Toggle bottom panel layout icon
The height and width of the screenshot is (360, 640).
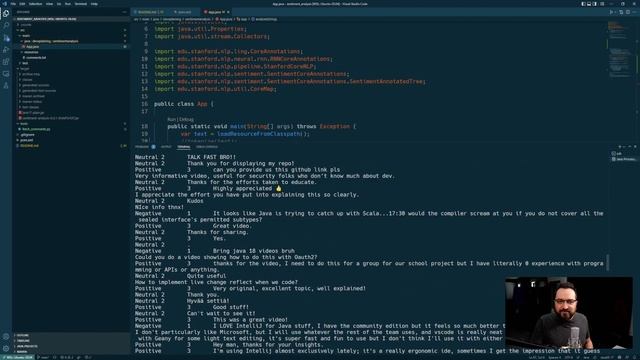click(x=589, y=4)
